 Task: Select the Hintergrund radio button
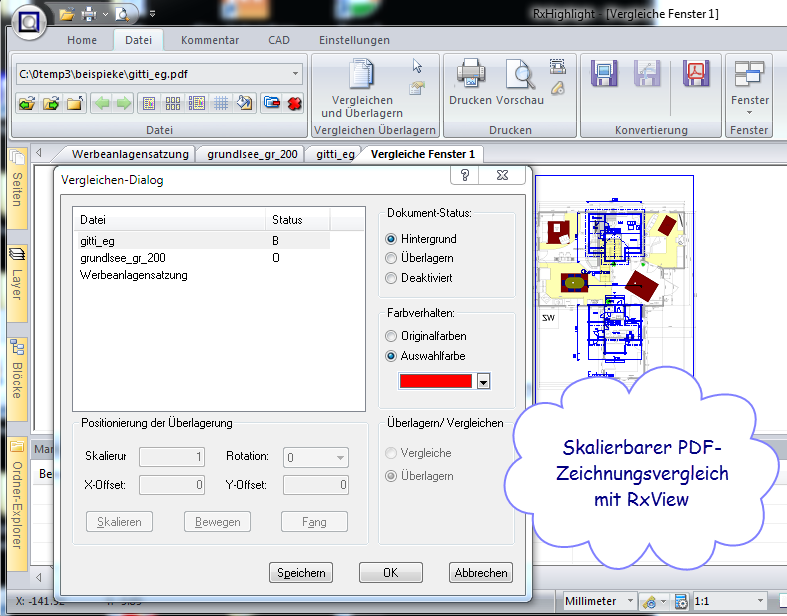390,239
